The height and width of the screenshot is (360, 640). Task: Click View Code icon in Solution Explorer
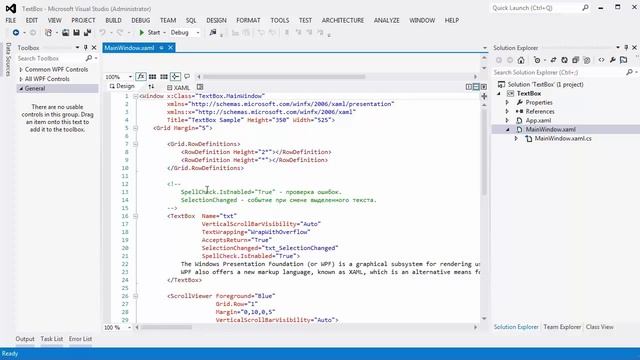pyautogui.click(x=601, y=60)
